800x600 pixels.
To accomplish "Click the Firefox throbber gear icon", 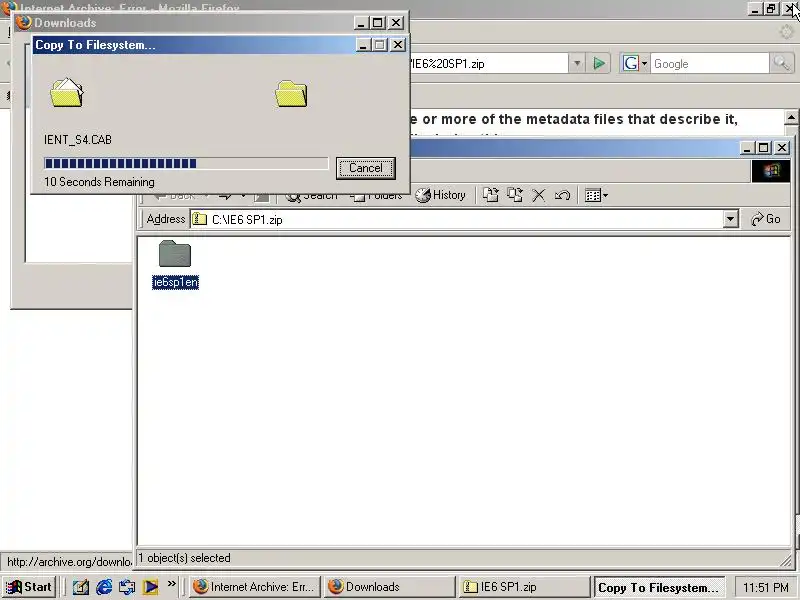I will click(786, 32).
